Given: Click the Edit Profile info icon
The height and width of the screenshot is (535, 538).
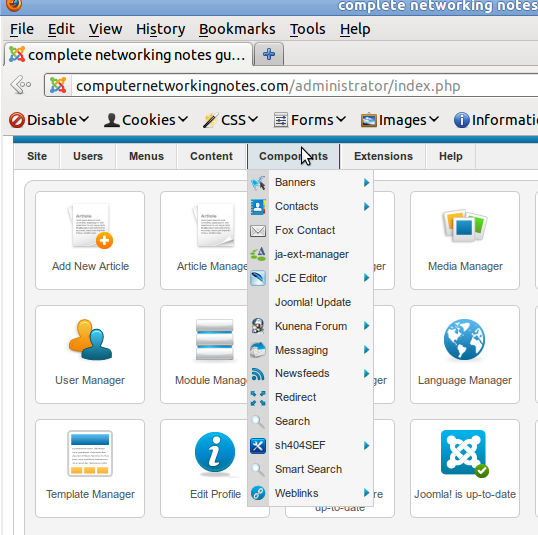Looking at the screenshot, I should tap(215, 454).
